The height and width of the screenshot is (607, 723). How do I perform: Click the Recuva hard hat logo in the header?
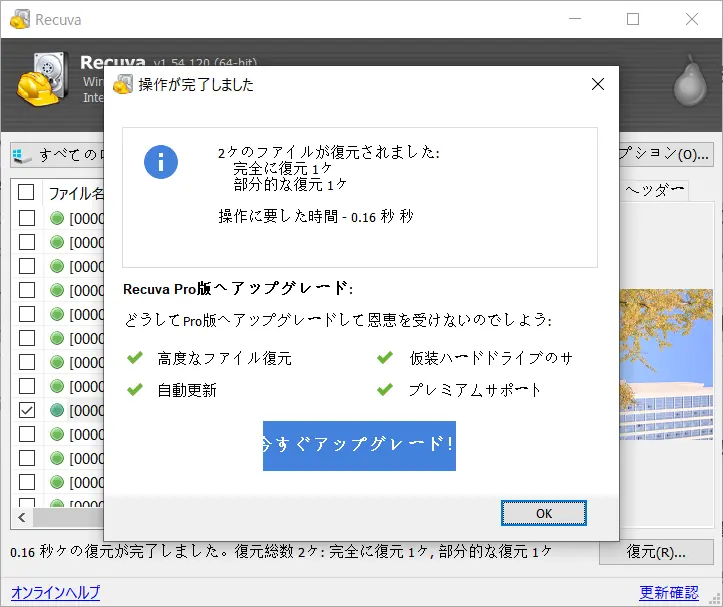[x=43, y=79]
